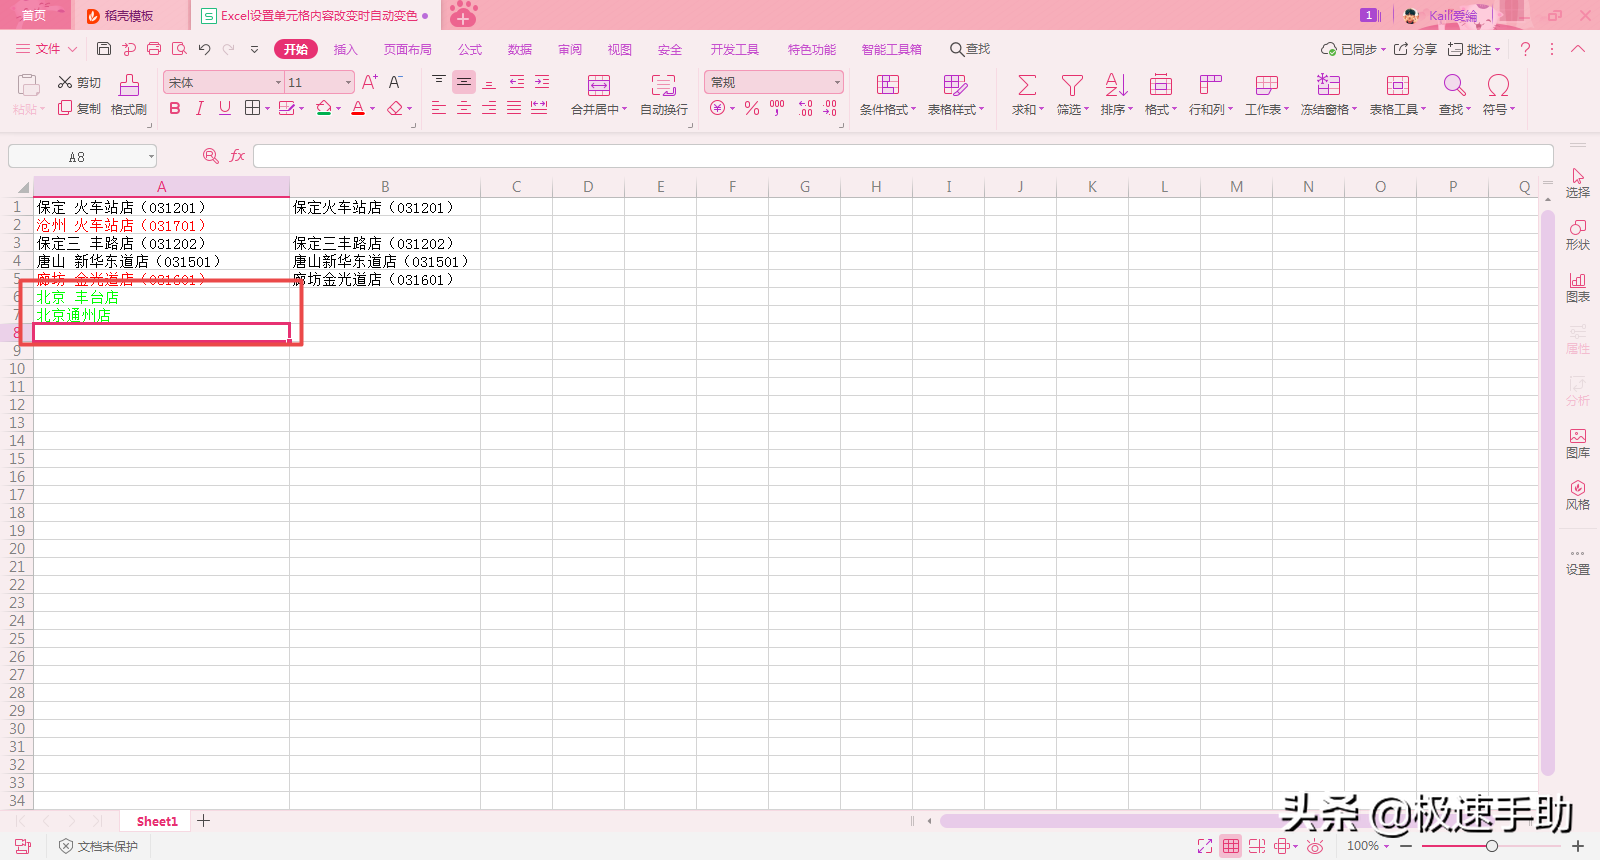This screenshot has width=1600, height=860.
Task: Open 求和 AutoSum button
Action: [1027, 96]
